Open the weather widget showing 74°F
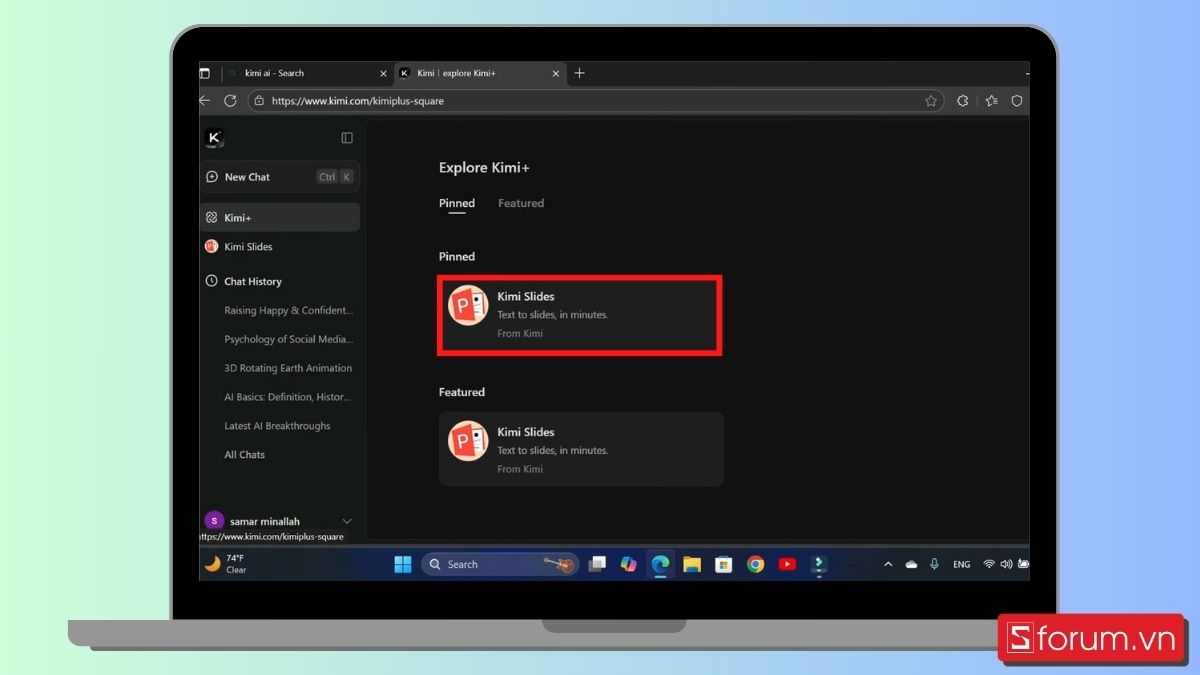 [226, 564]
